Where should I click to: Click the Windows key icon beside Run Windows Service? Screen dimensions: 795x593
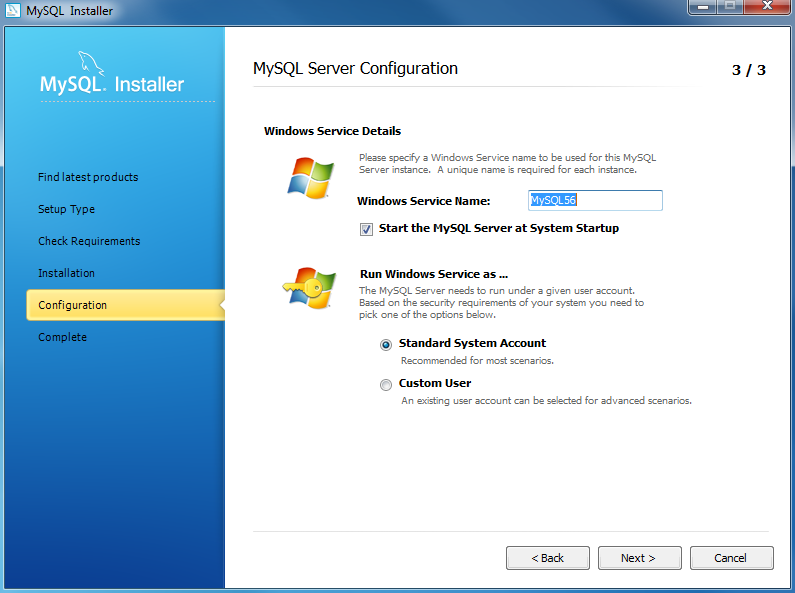(309, 287)
